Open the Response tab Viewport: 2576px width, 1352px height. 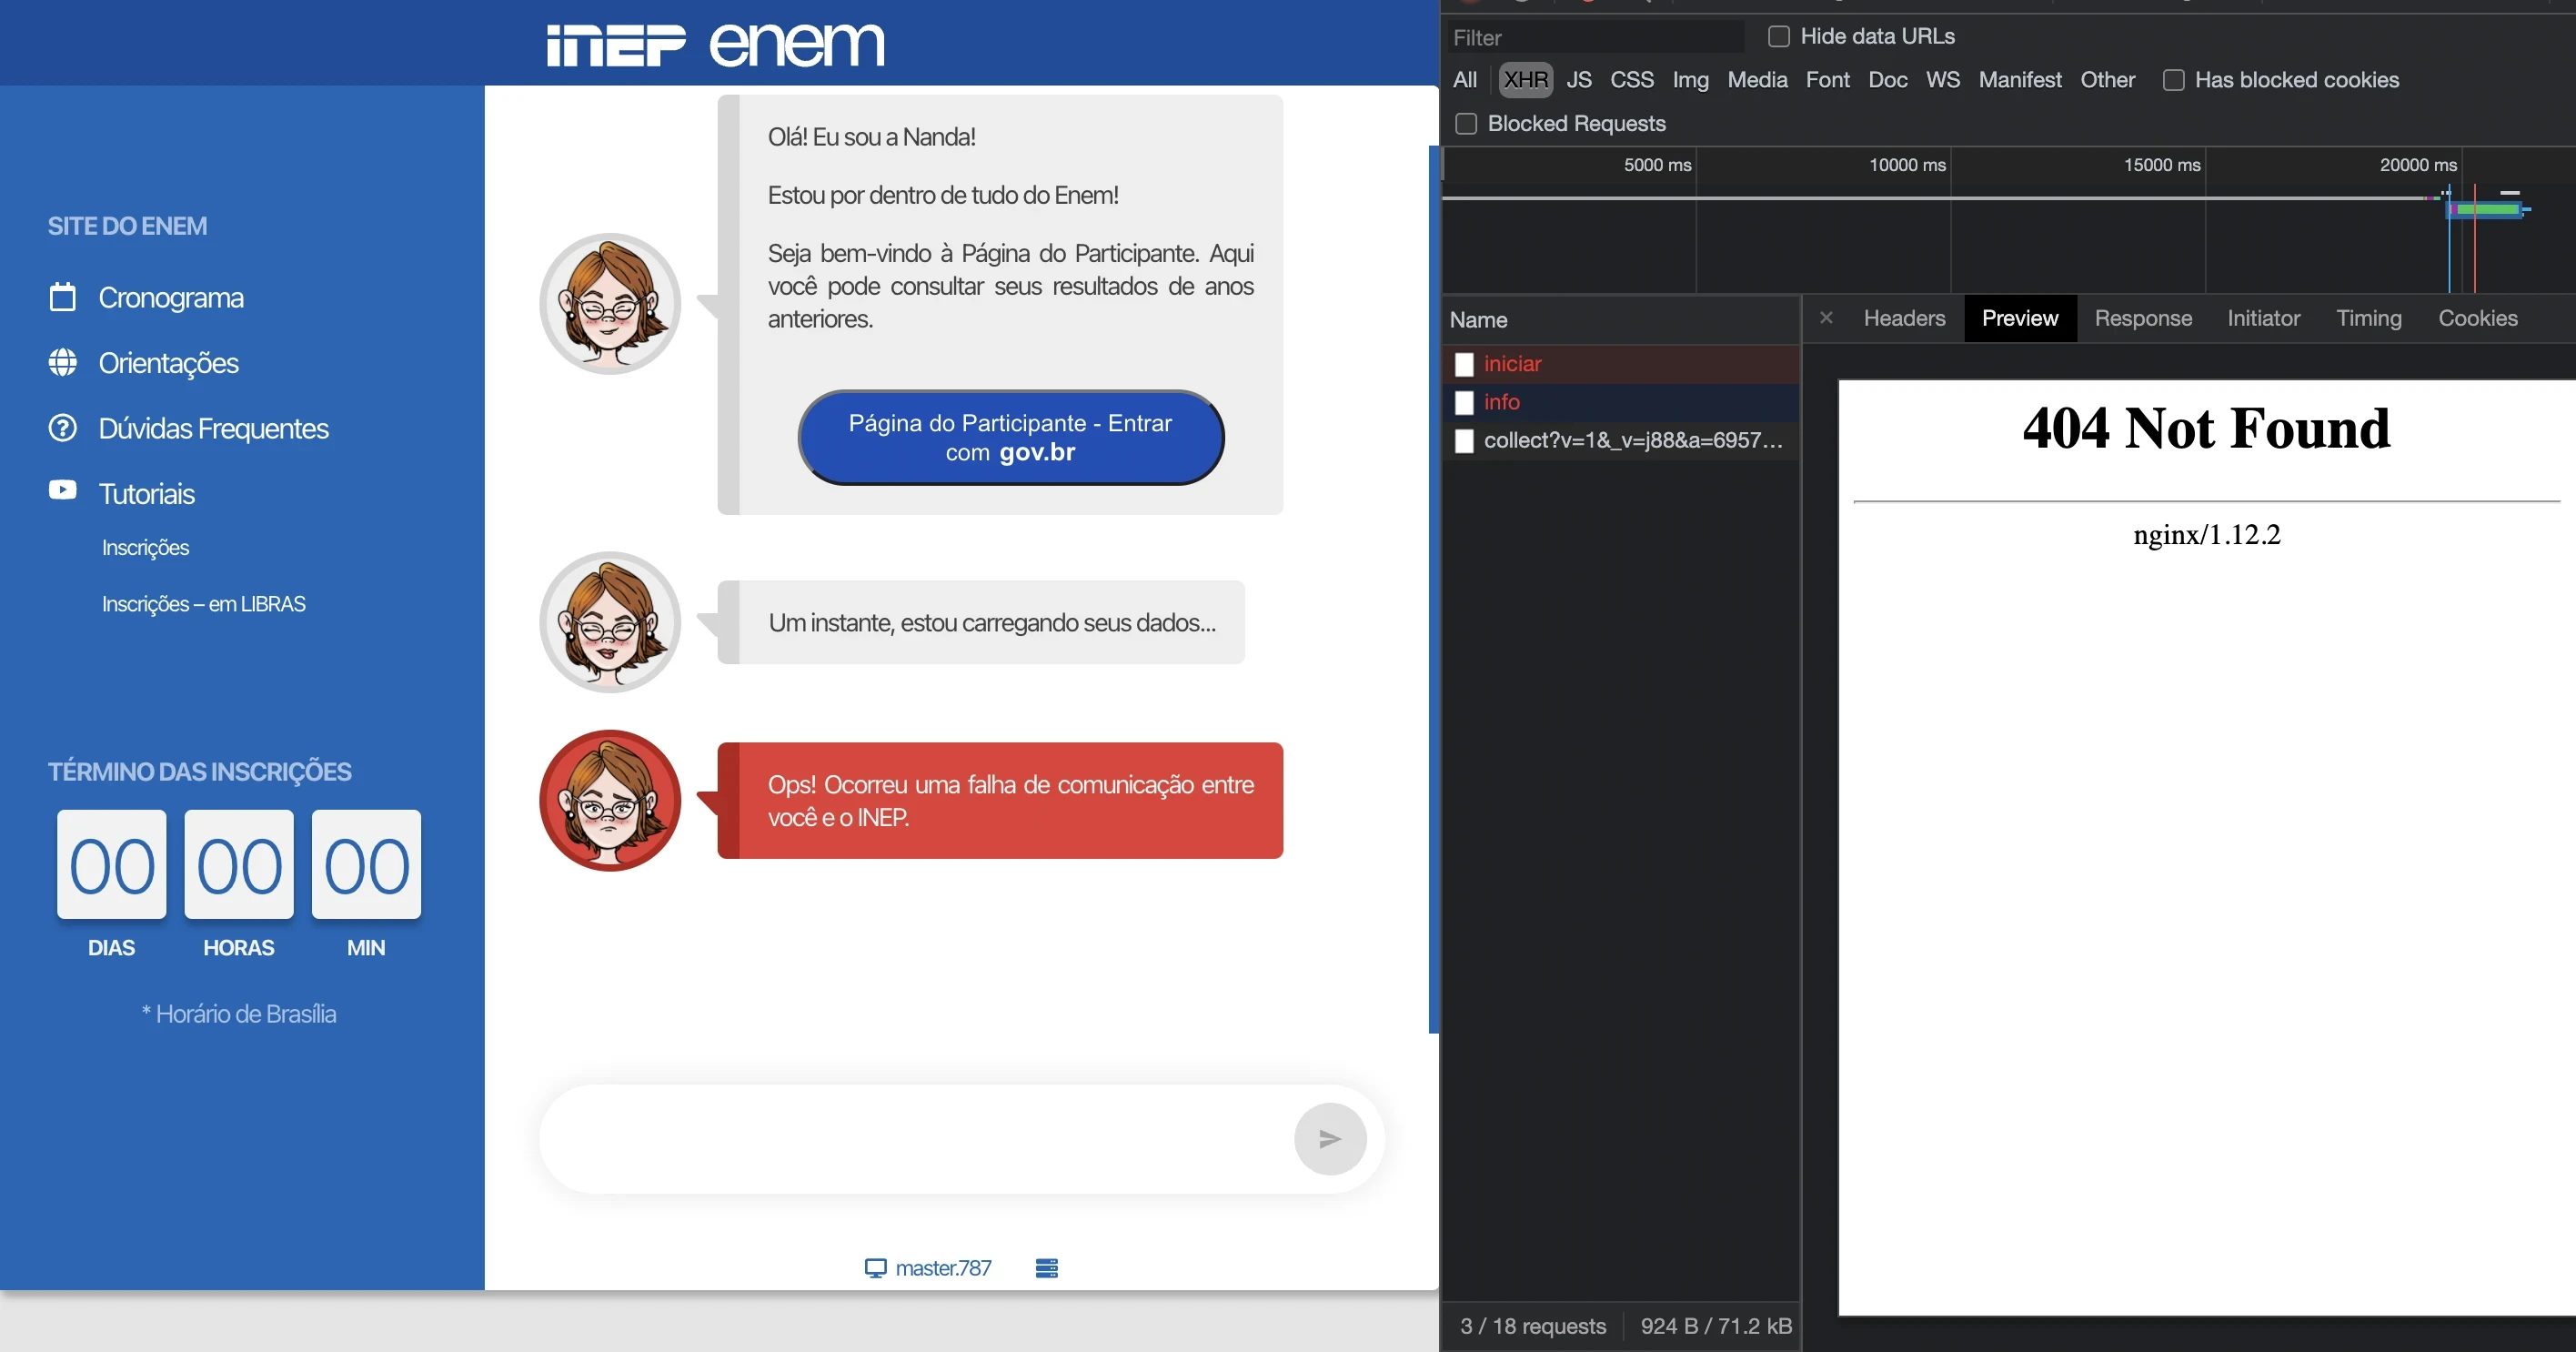[2142, 318]
